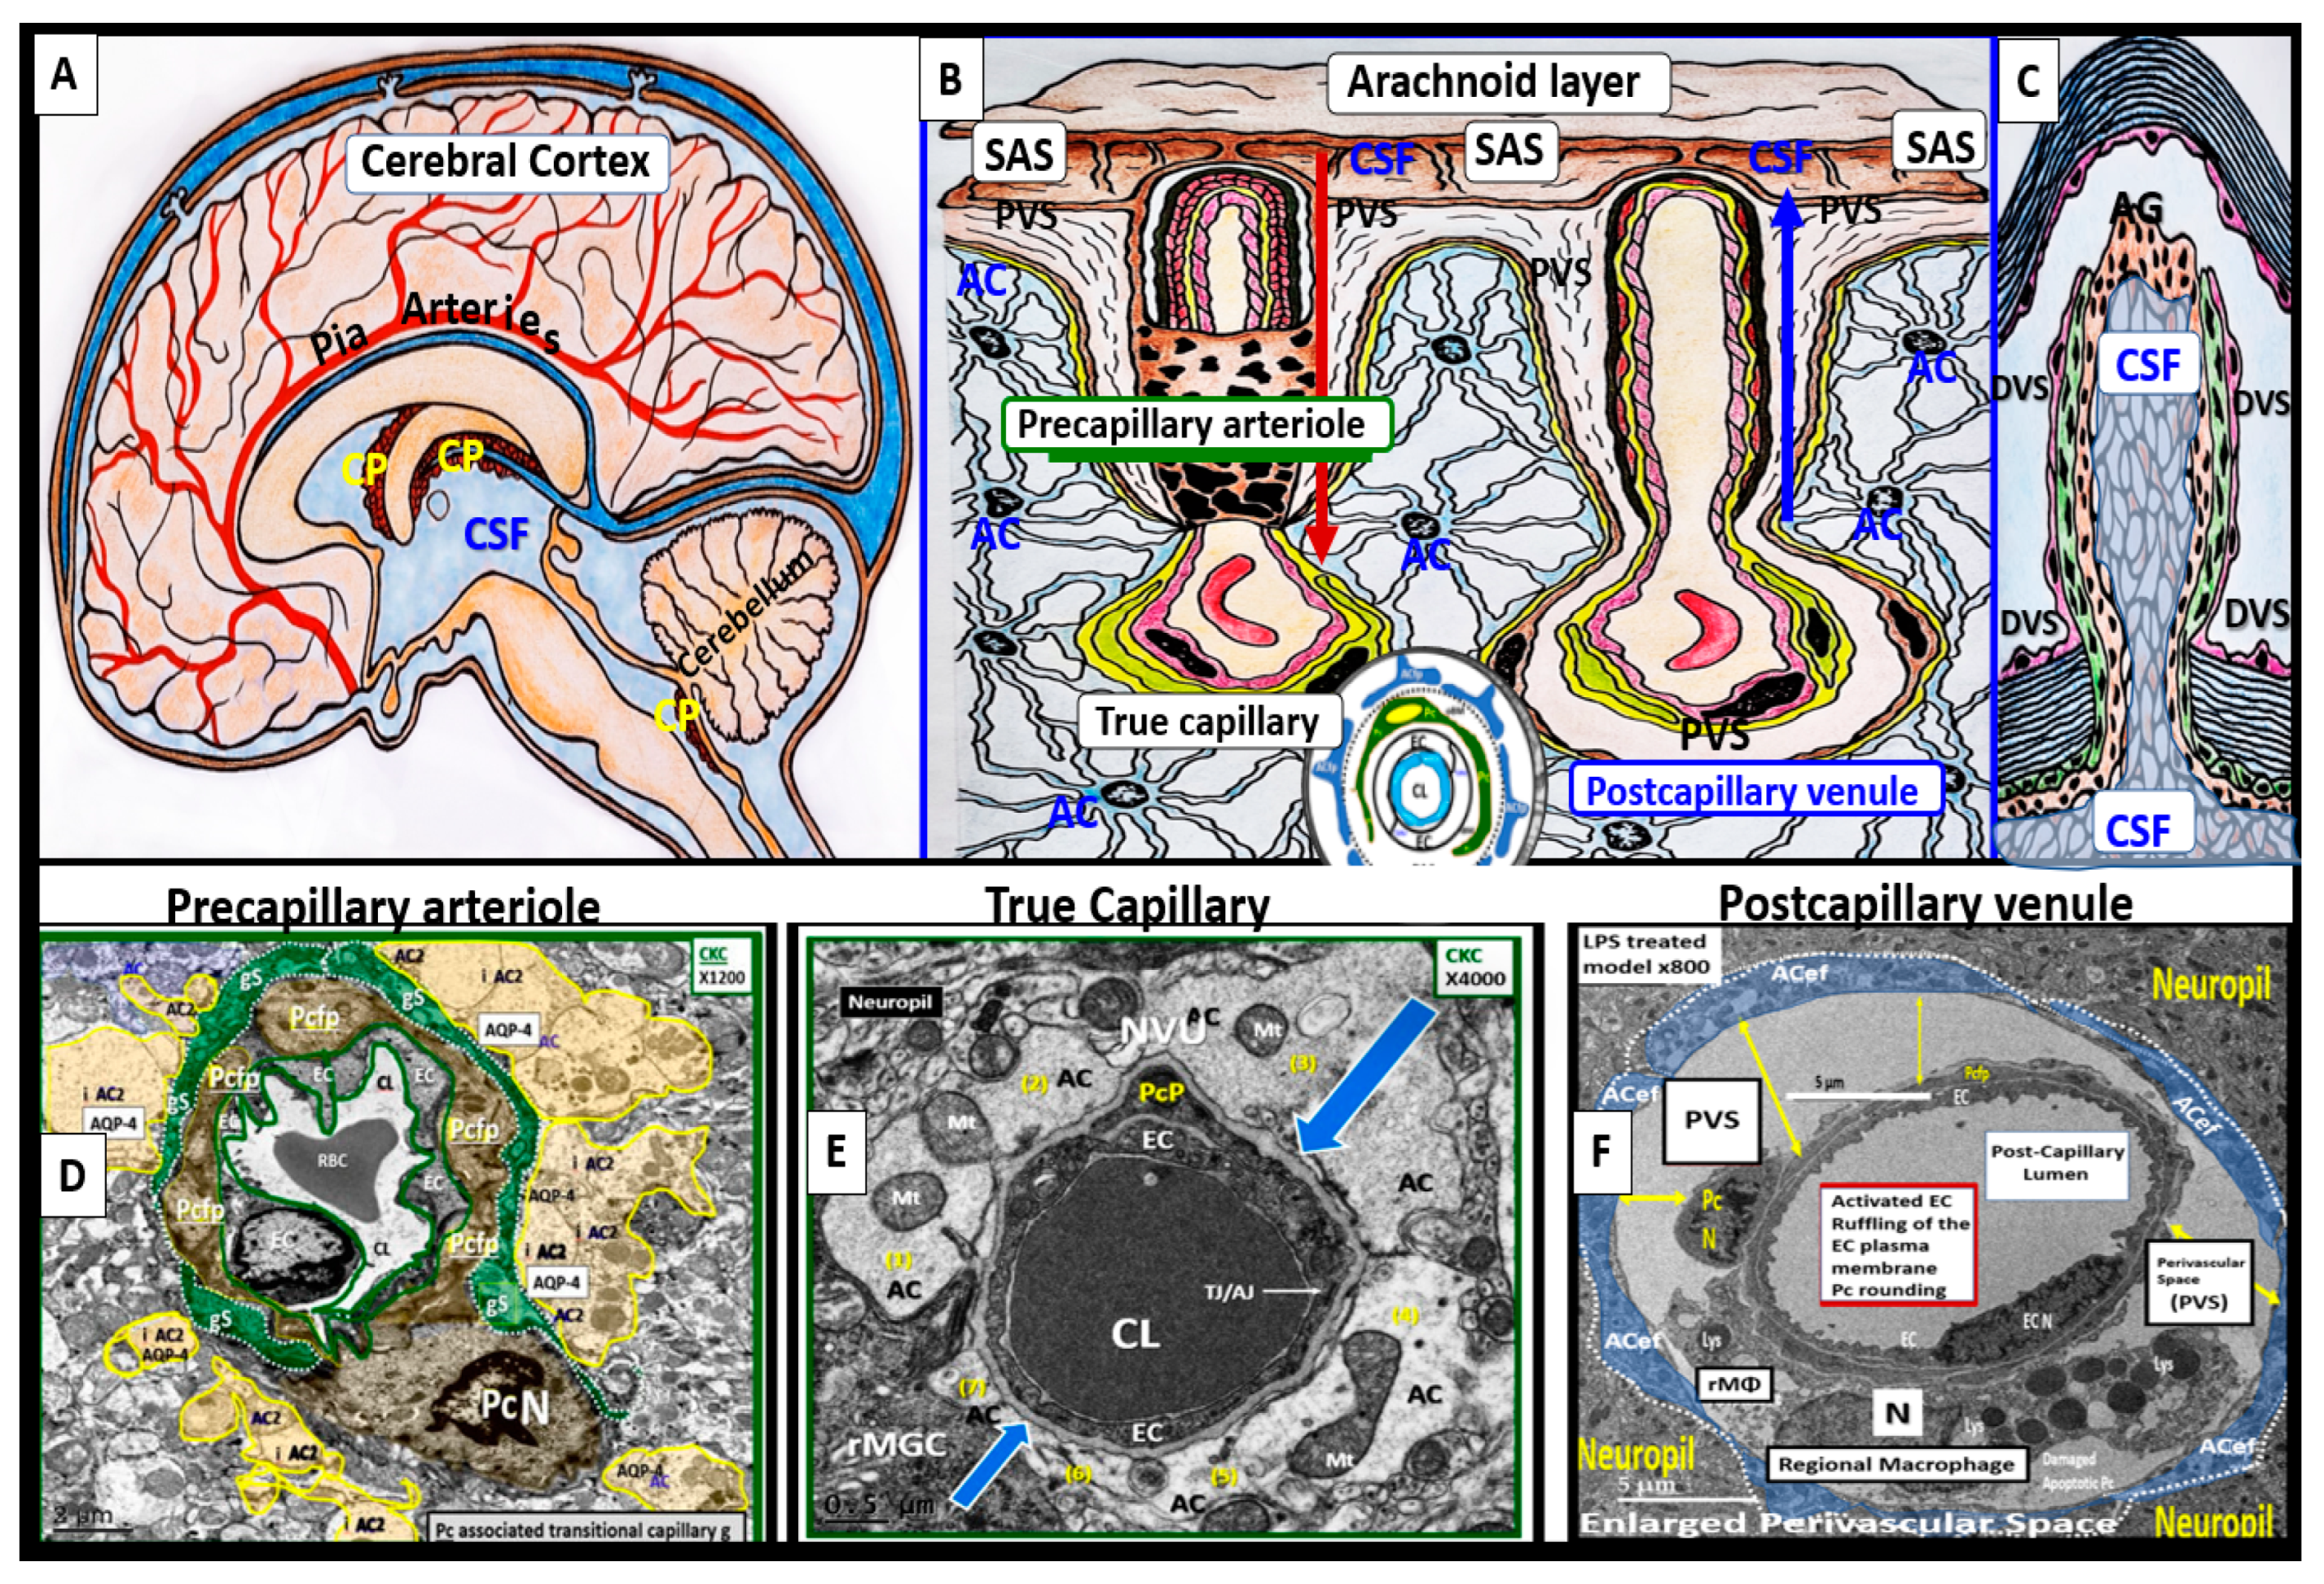The height and width of the screenshot is (1584, 2324).
Task: Click the AG label in panel C
Action: coord(2135,208)
